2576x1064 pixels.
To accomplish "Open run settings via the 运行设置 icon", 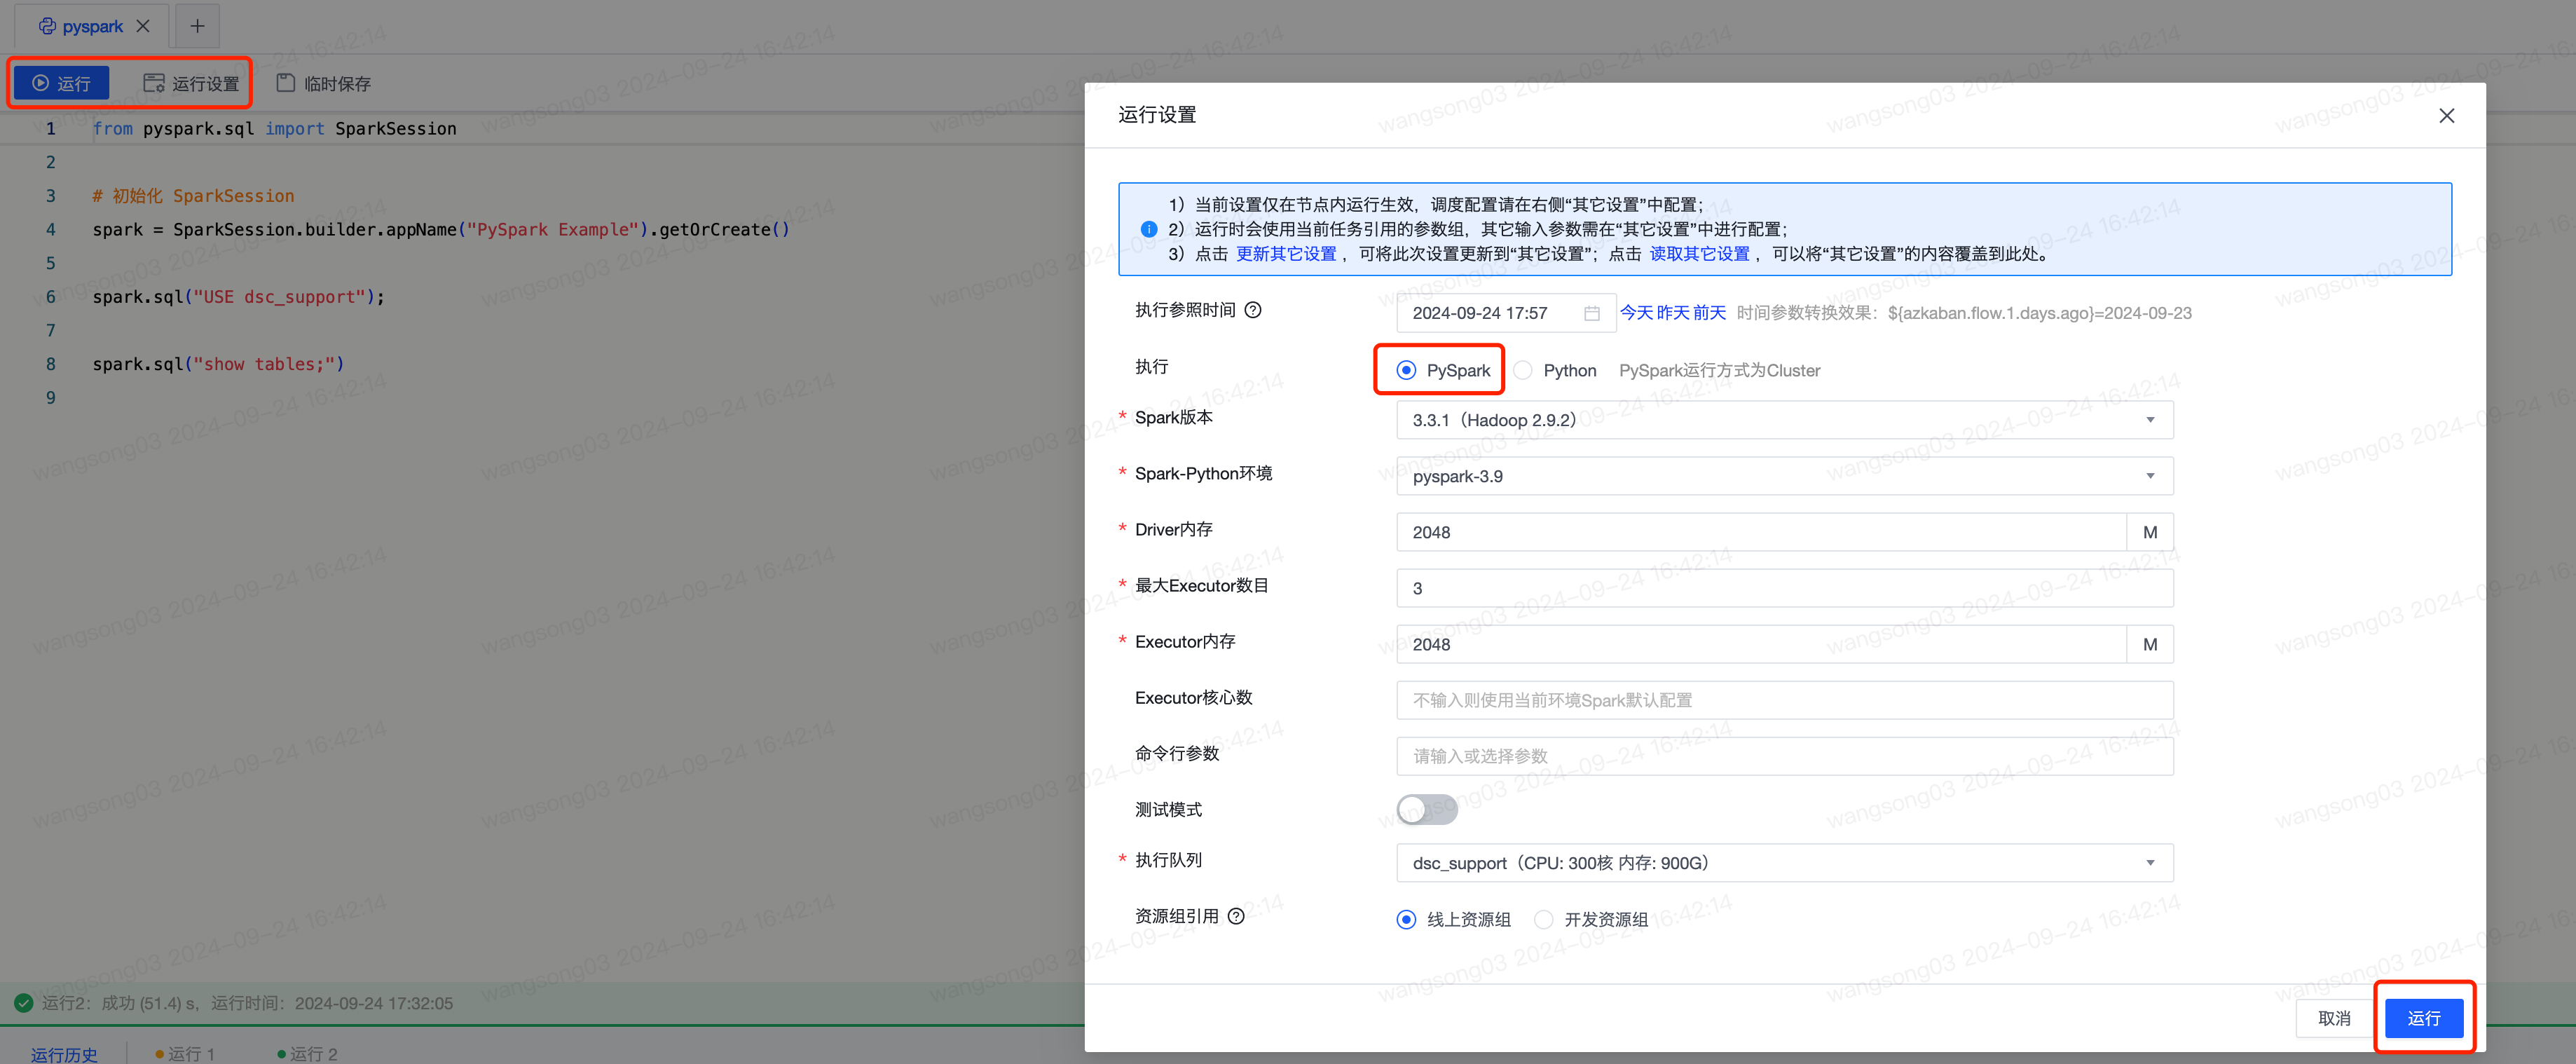I will (154, 83).
